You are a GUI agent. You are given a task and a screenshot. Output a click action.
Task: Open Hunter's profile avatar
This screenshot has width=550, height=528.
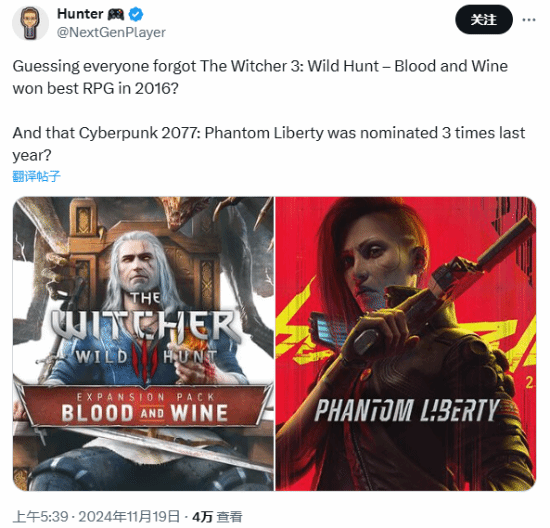(30, 23)
